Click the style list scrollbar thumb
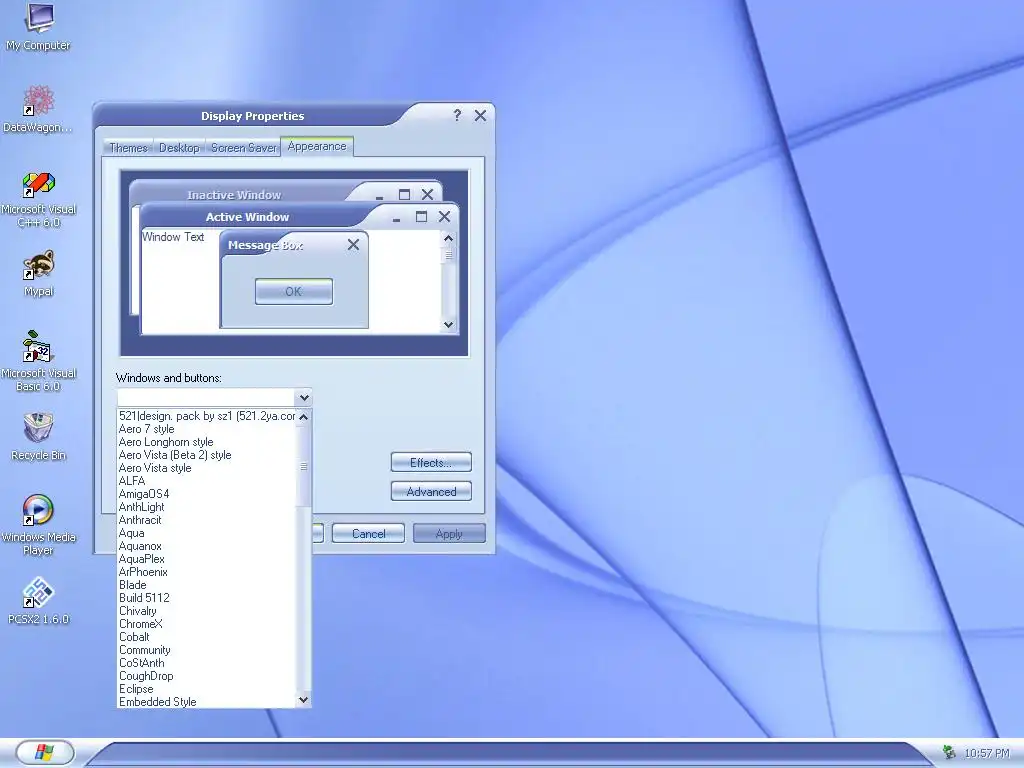 tap(304, 466)
